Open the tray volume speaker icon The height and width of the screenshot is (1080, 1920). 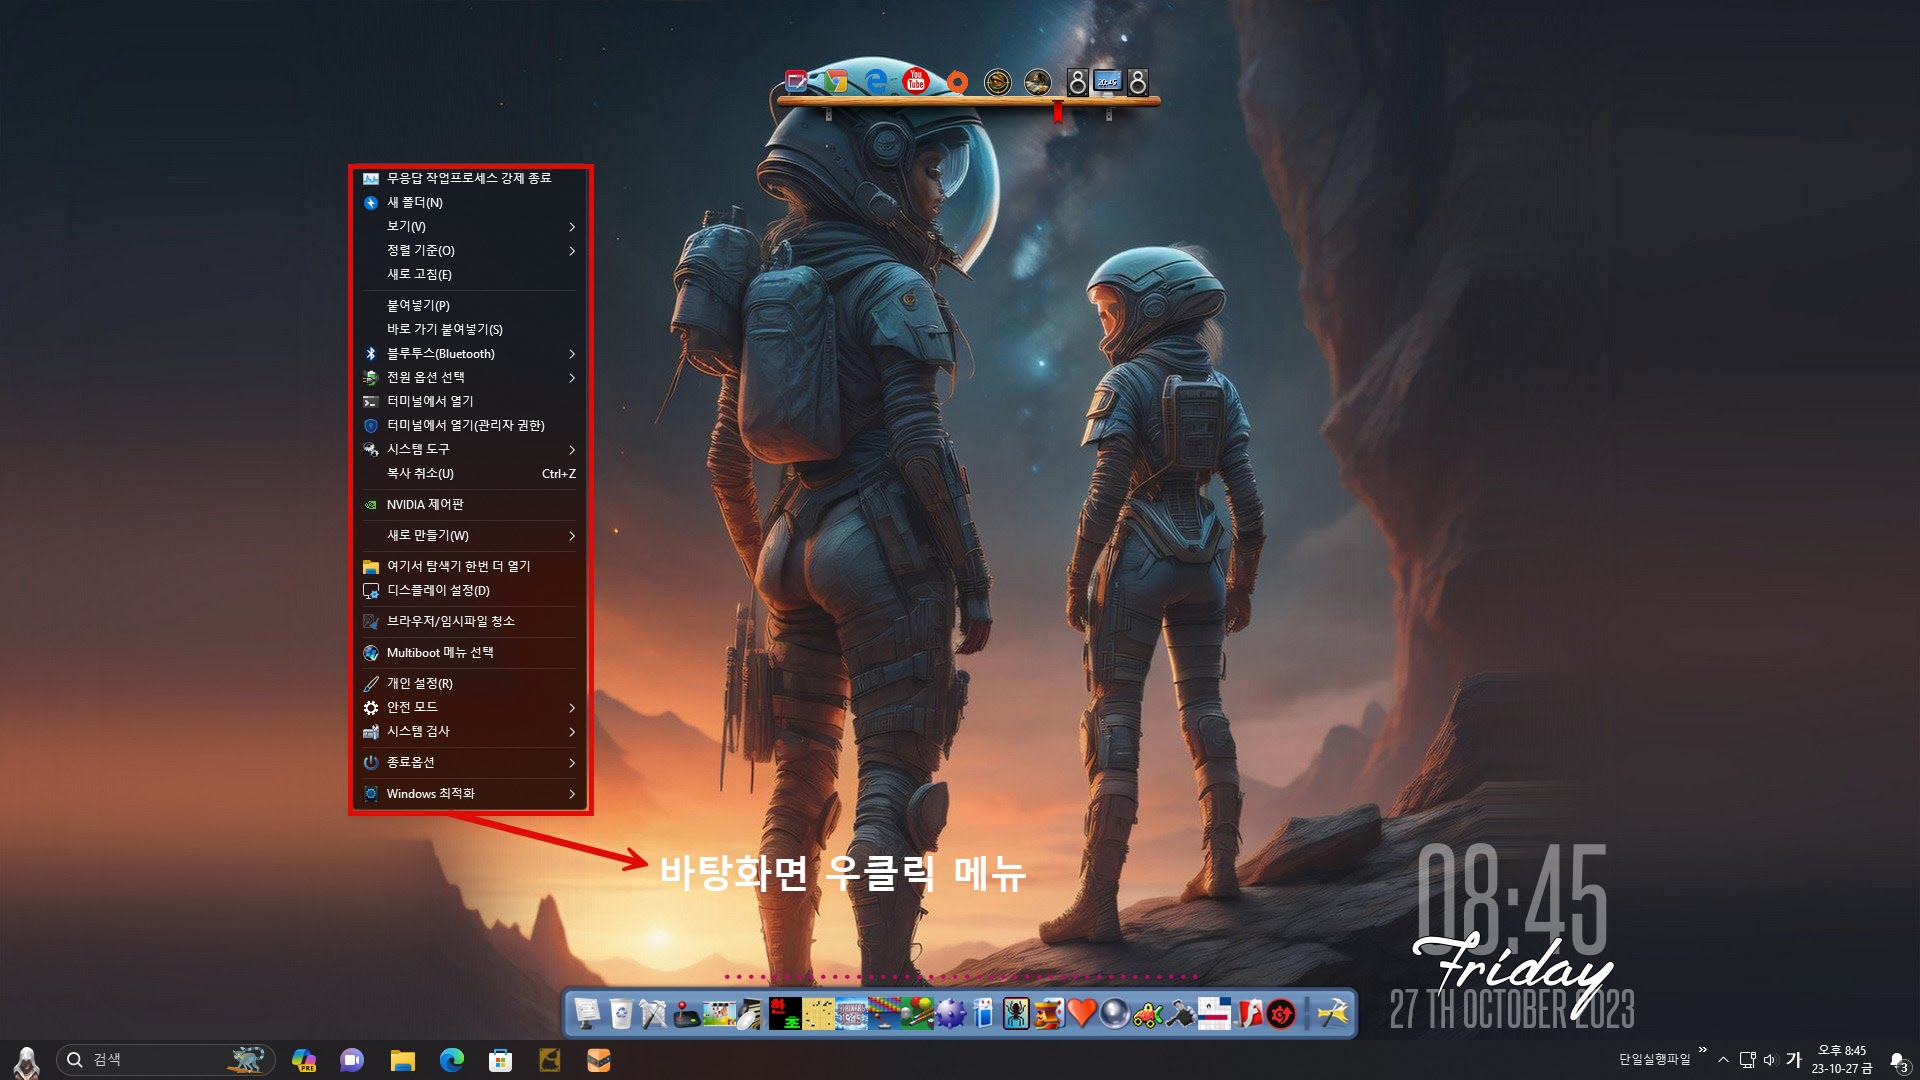tap(1770, 1060)
